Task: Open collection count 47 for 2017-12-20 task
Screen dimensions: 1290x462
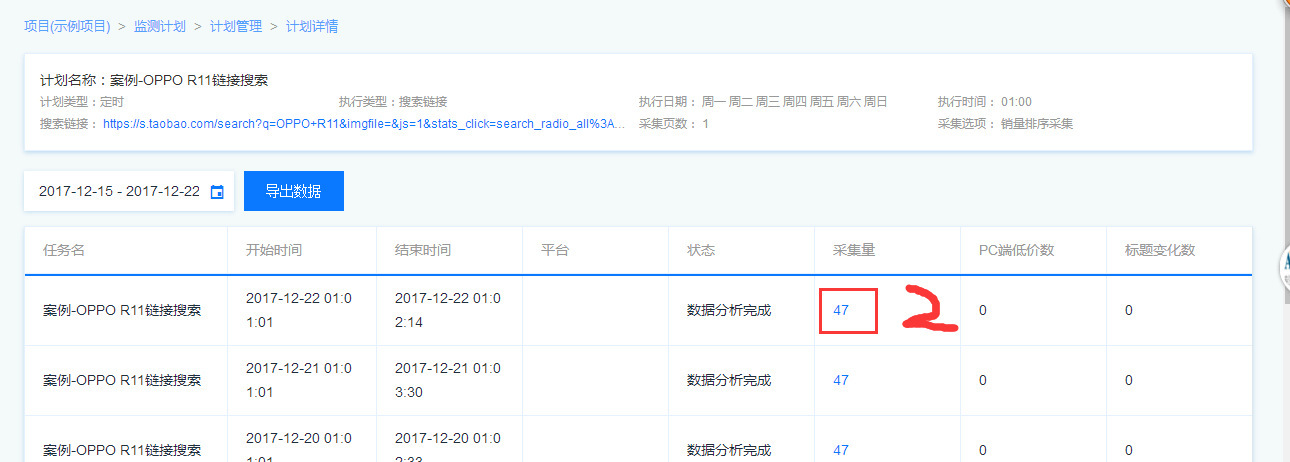Action: click(841, 450)
